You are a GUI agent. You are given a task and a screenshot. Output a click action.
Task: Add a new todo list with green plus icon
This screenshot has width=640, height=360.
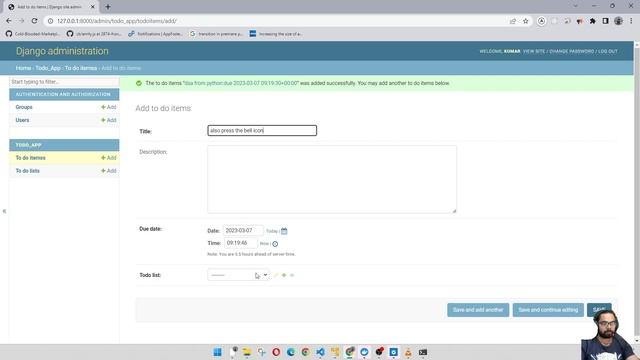(x=284, y=275)
